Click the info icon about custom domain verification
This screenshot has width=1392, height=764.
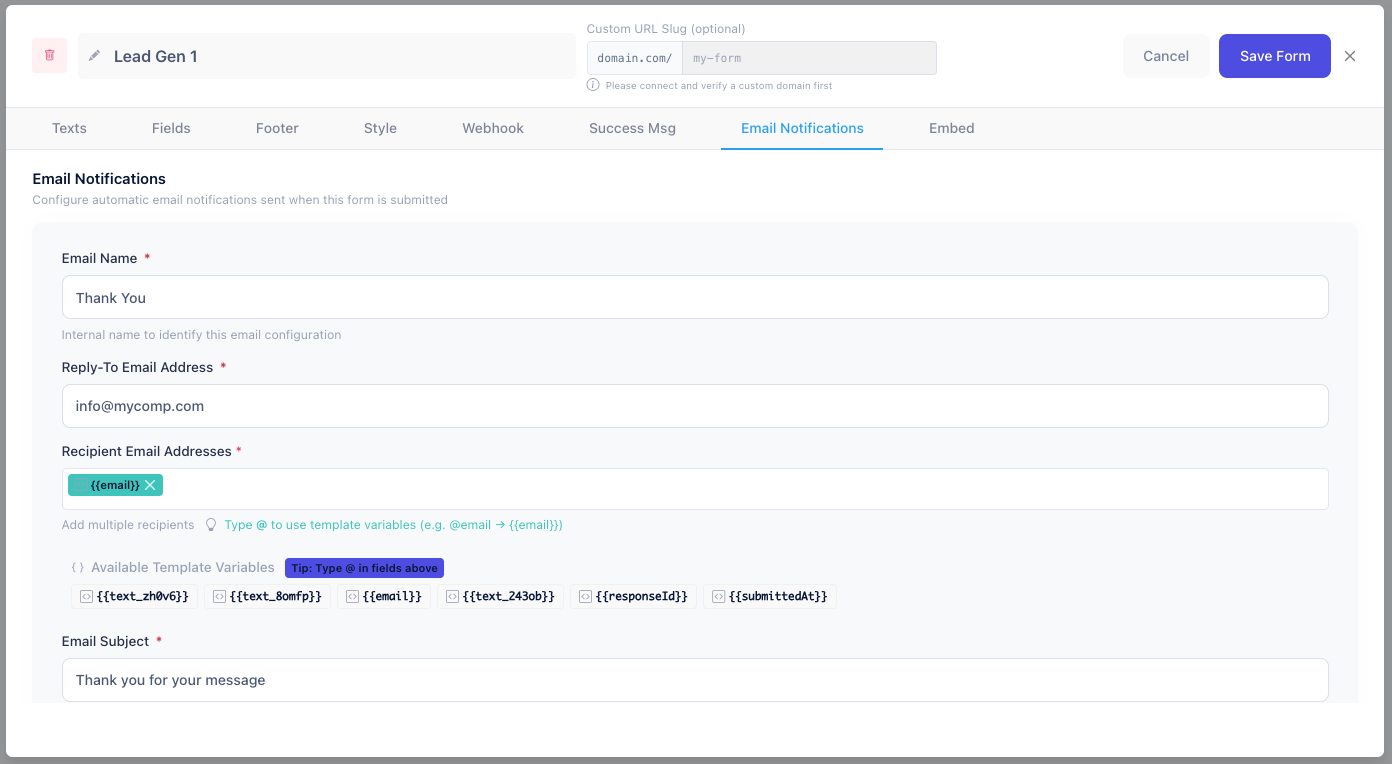pyautogui.click(x=593, y=86)
